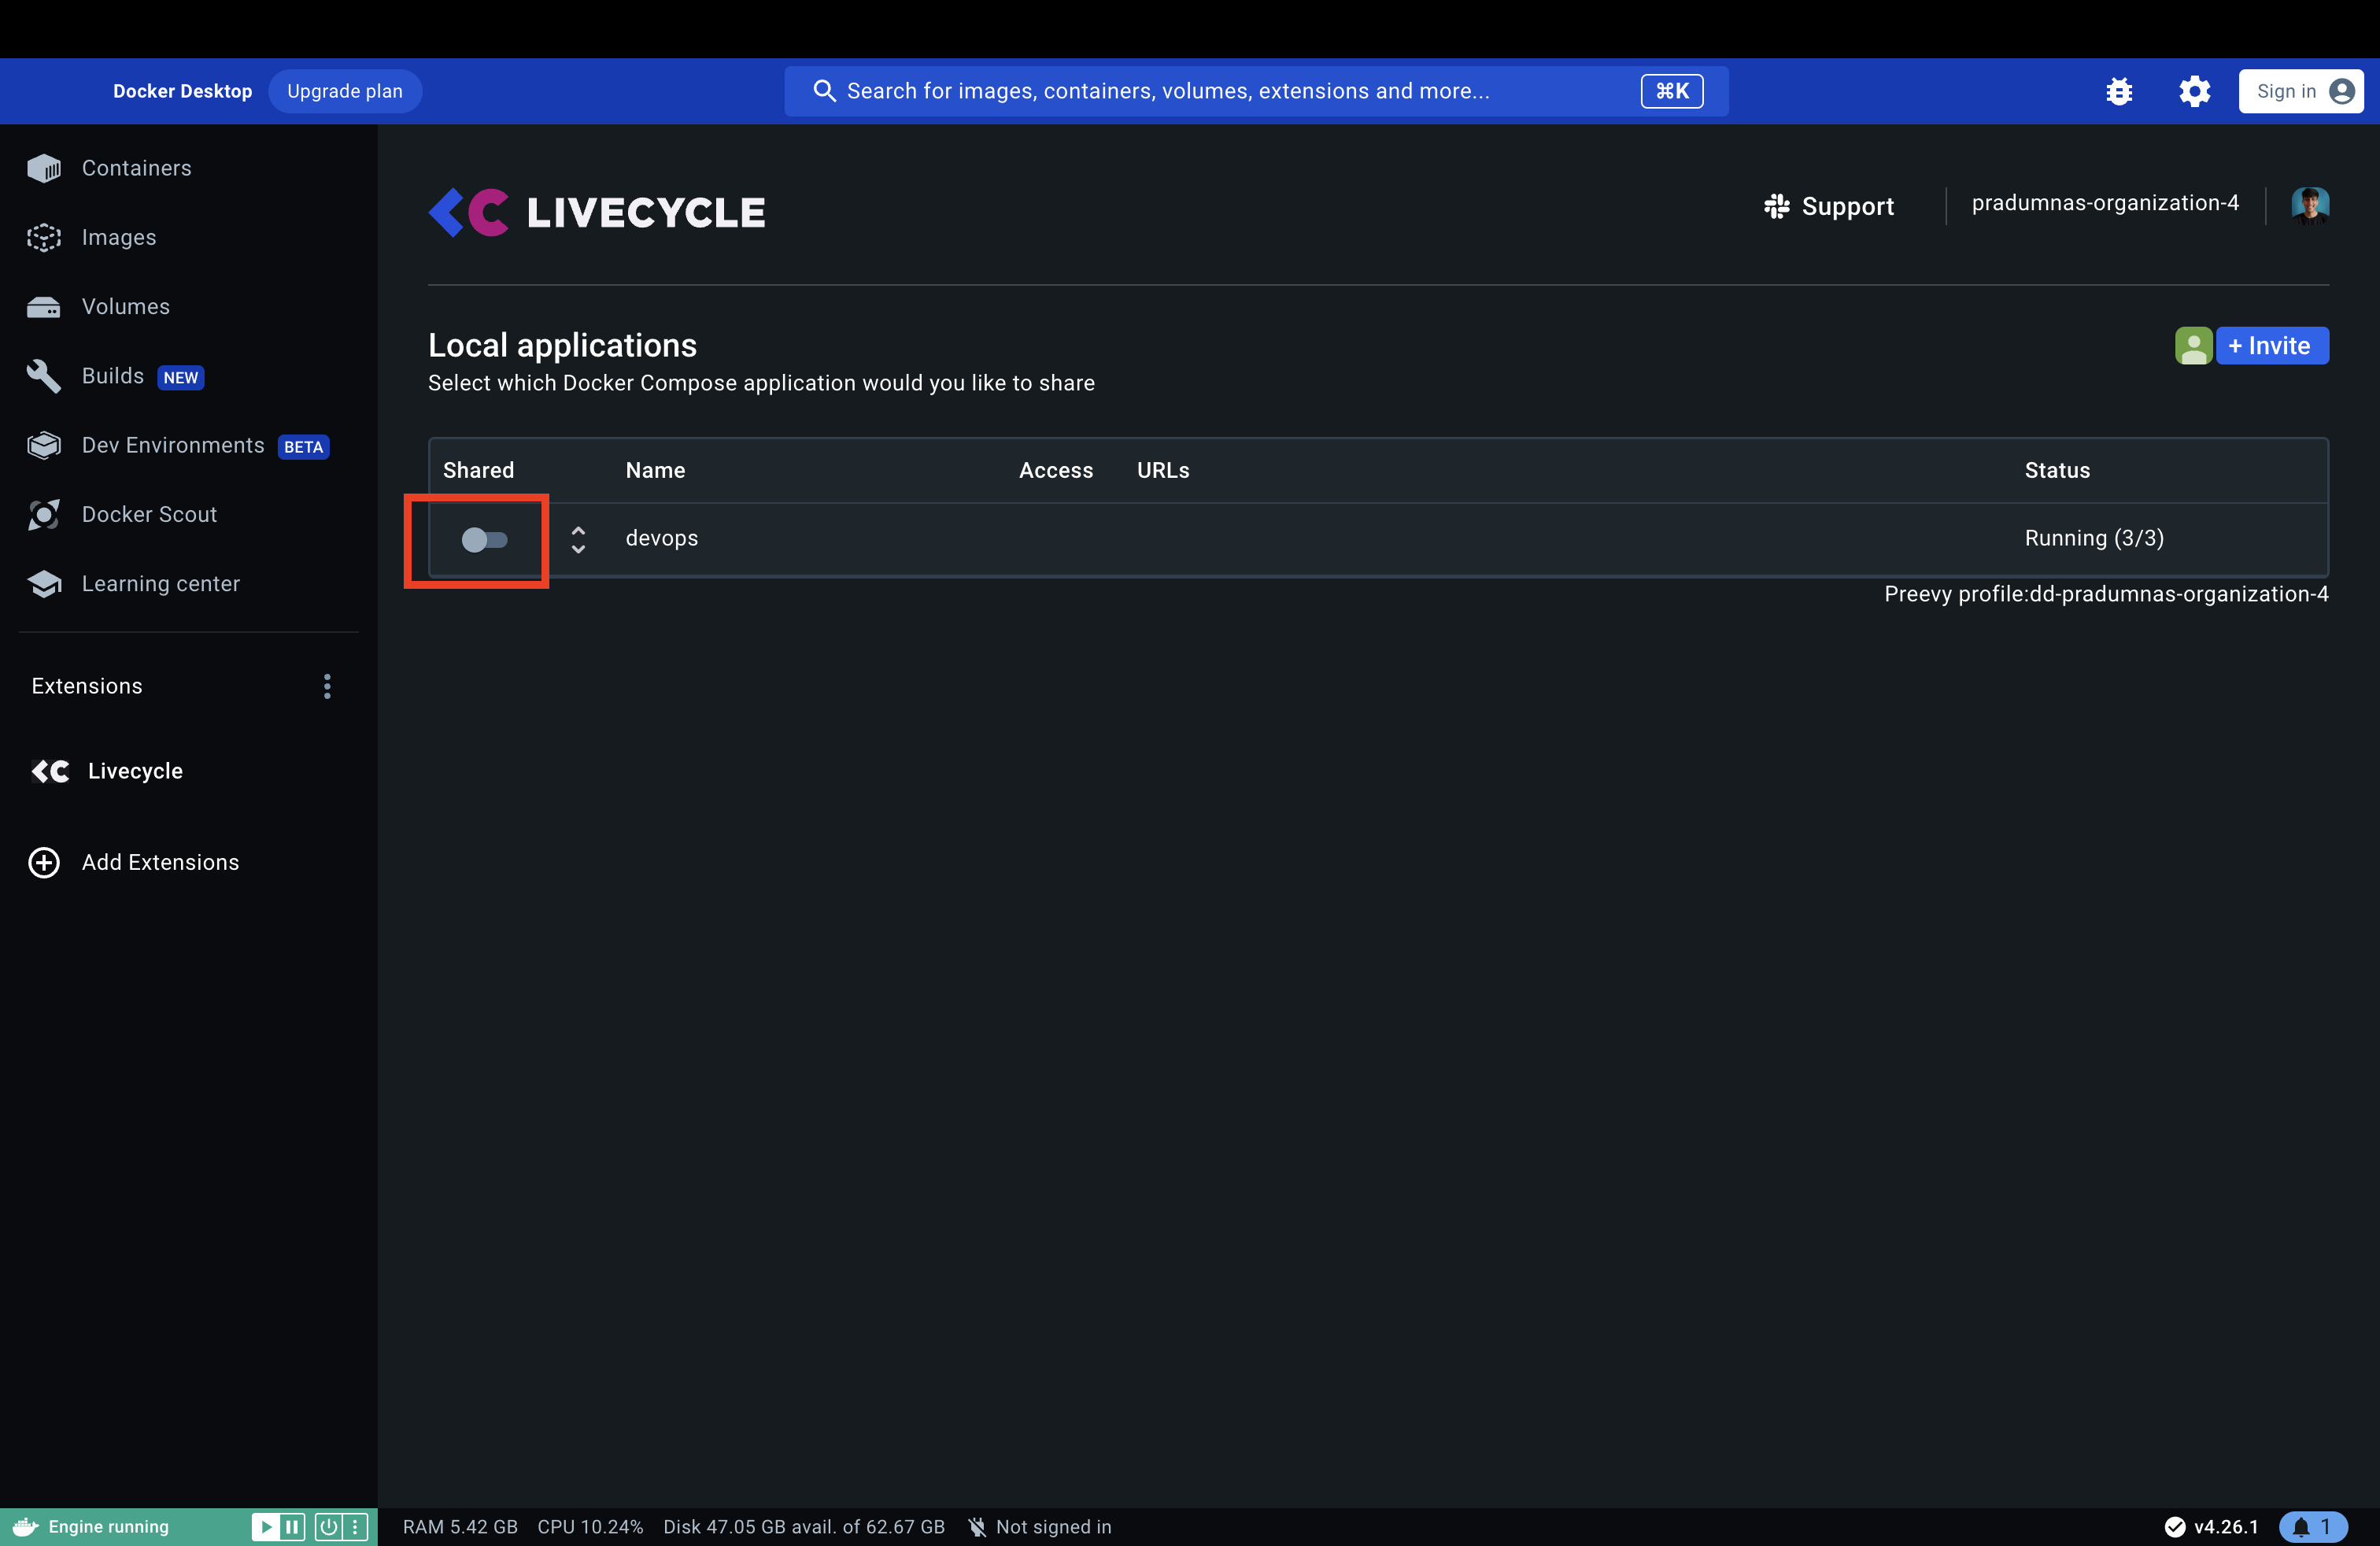
Task: Open the Builds section
Action: coord(113,375)
